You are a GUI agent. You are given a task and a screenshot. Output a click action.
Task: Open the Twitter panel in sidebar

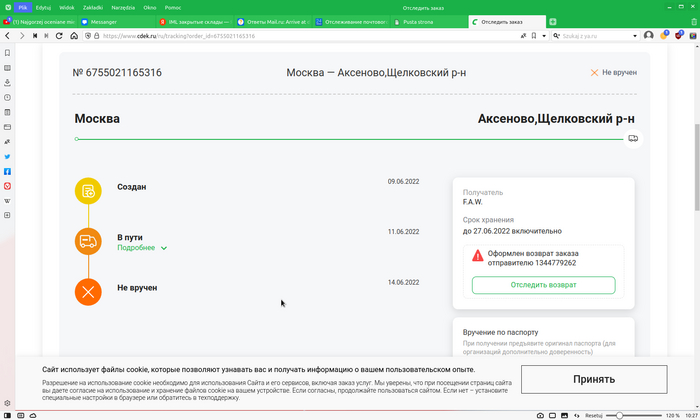tap(8, 157)
